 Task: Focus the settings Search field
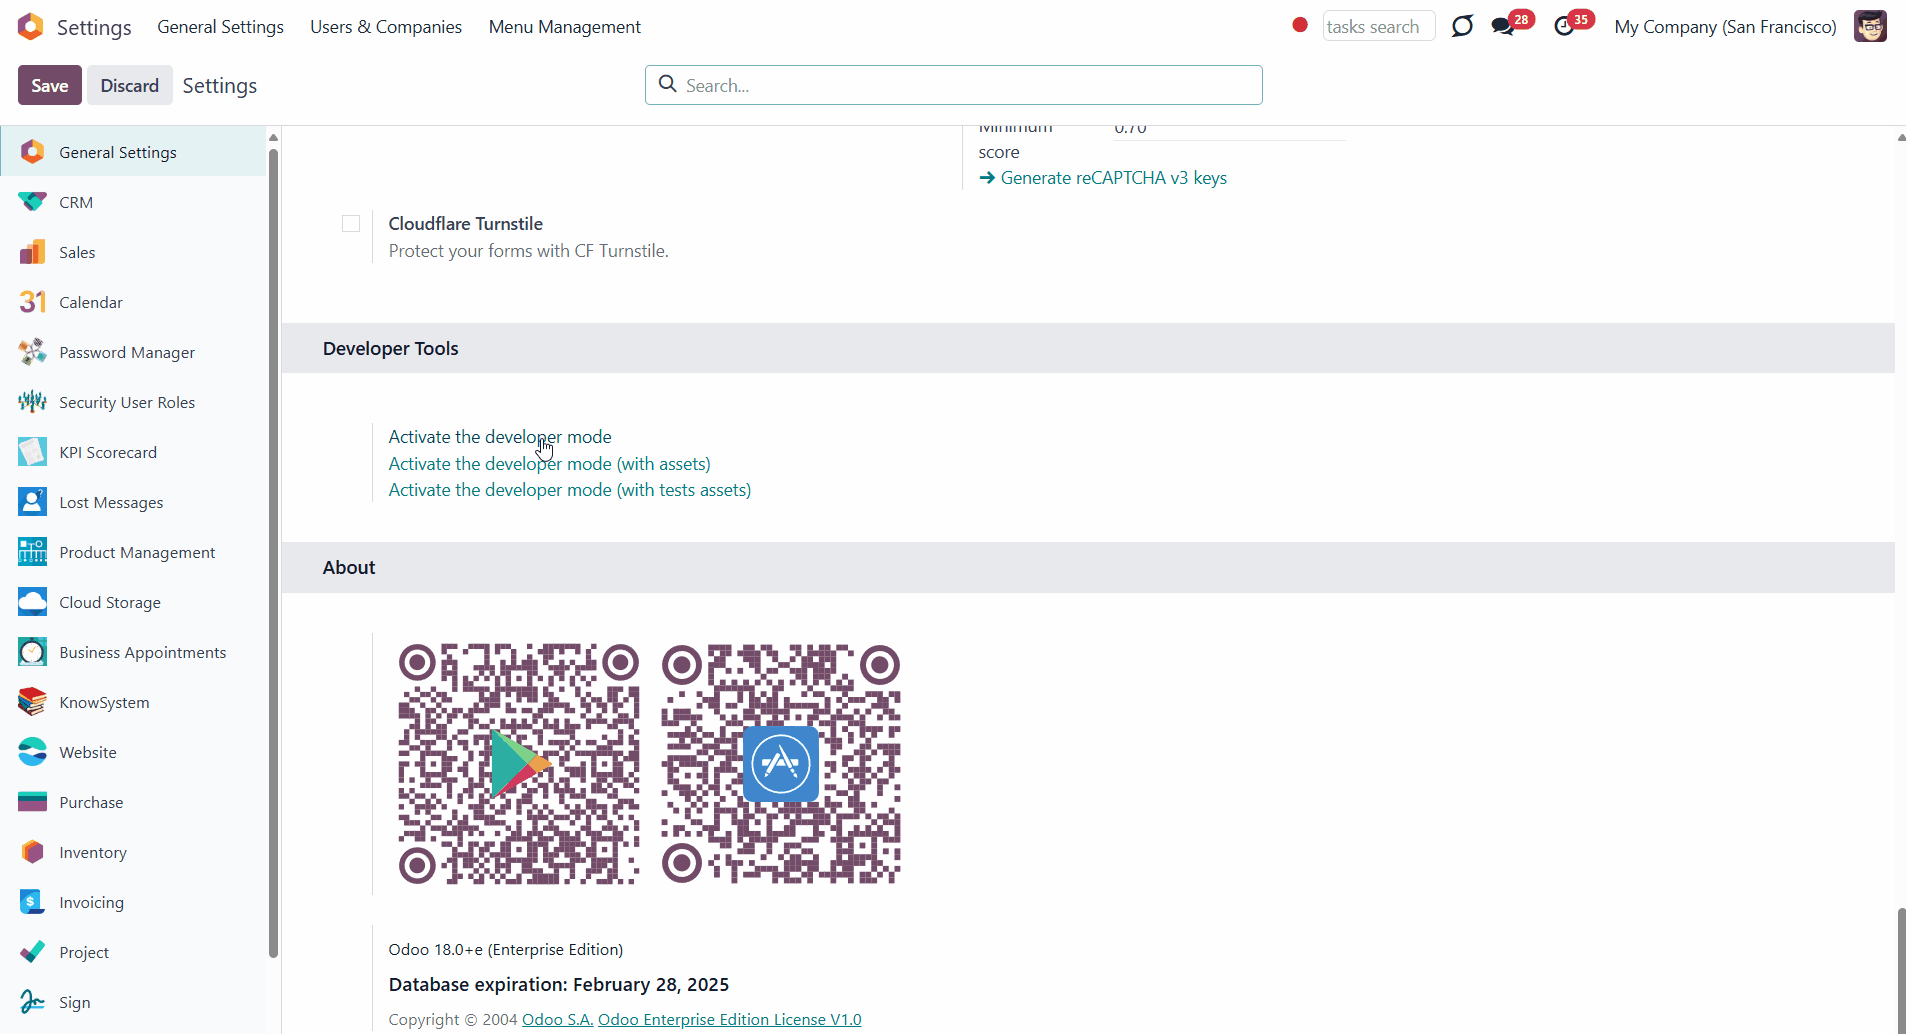pyautogui.click(x=954, y=85)
